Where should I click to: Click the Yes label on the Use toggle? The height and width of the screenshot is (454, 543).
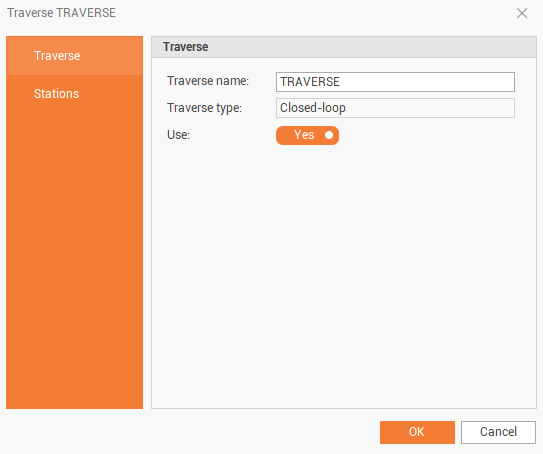pos(304,135)
